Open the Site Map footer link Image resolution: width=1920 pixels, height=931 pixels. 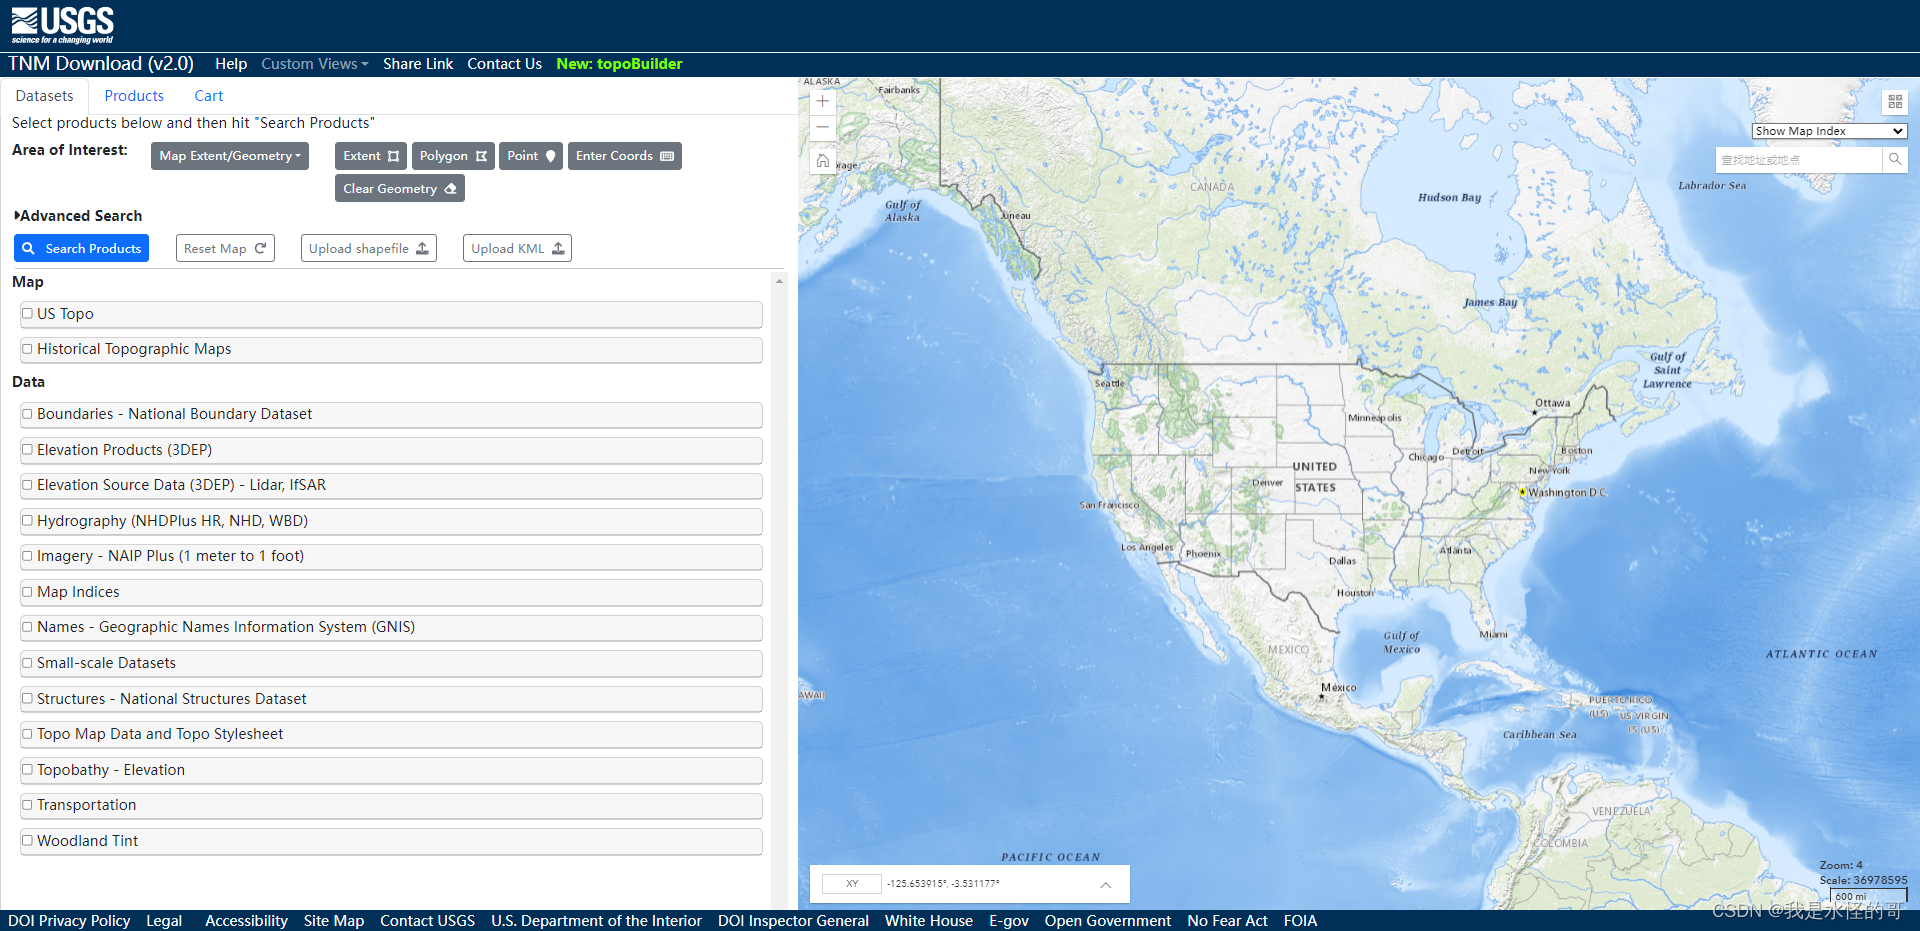pyautogui.click(x=334, y=921)
